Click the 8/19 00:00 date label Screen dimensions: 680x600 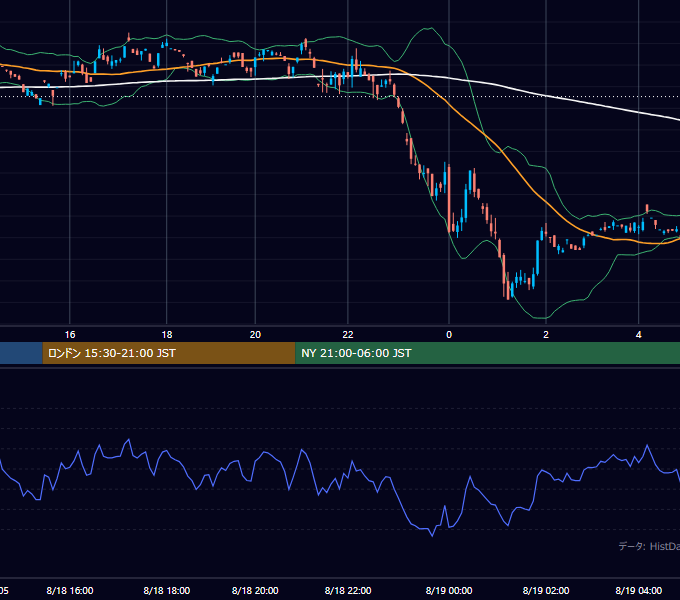pyautogui.click(x=449, y=590)
